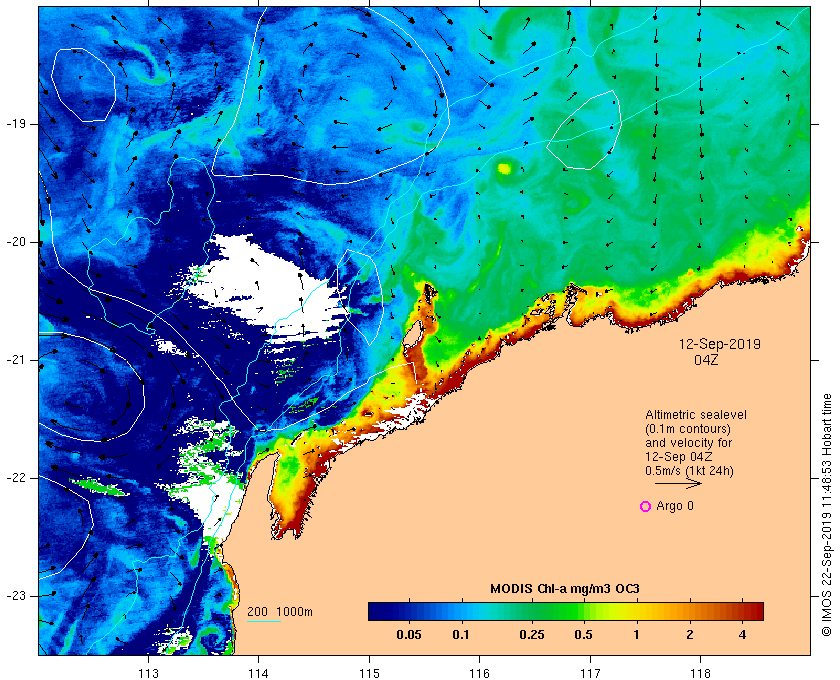This screenshot has height=680, width=840.
Task: Click the 'MODIS Chl-a mg/m3 OC3' title
Action: click(565, 589)
